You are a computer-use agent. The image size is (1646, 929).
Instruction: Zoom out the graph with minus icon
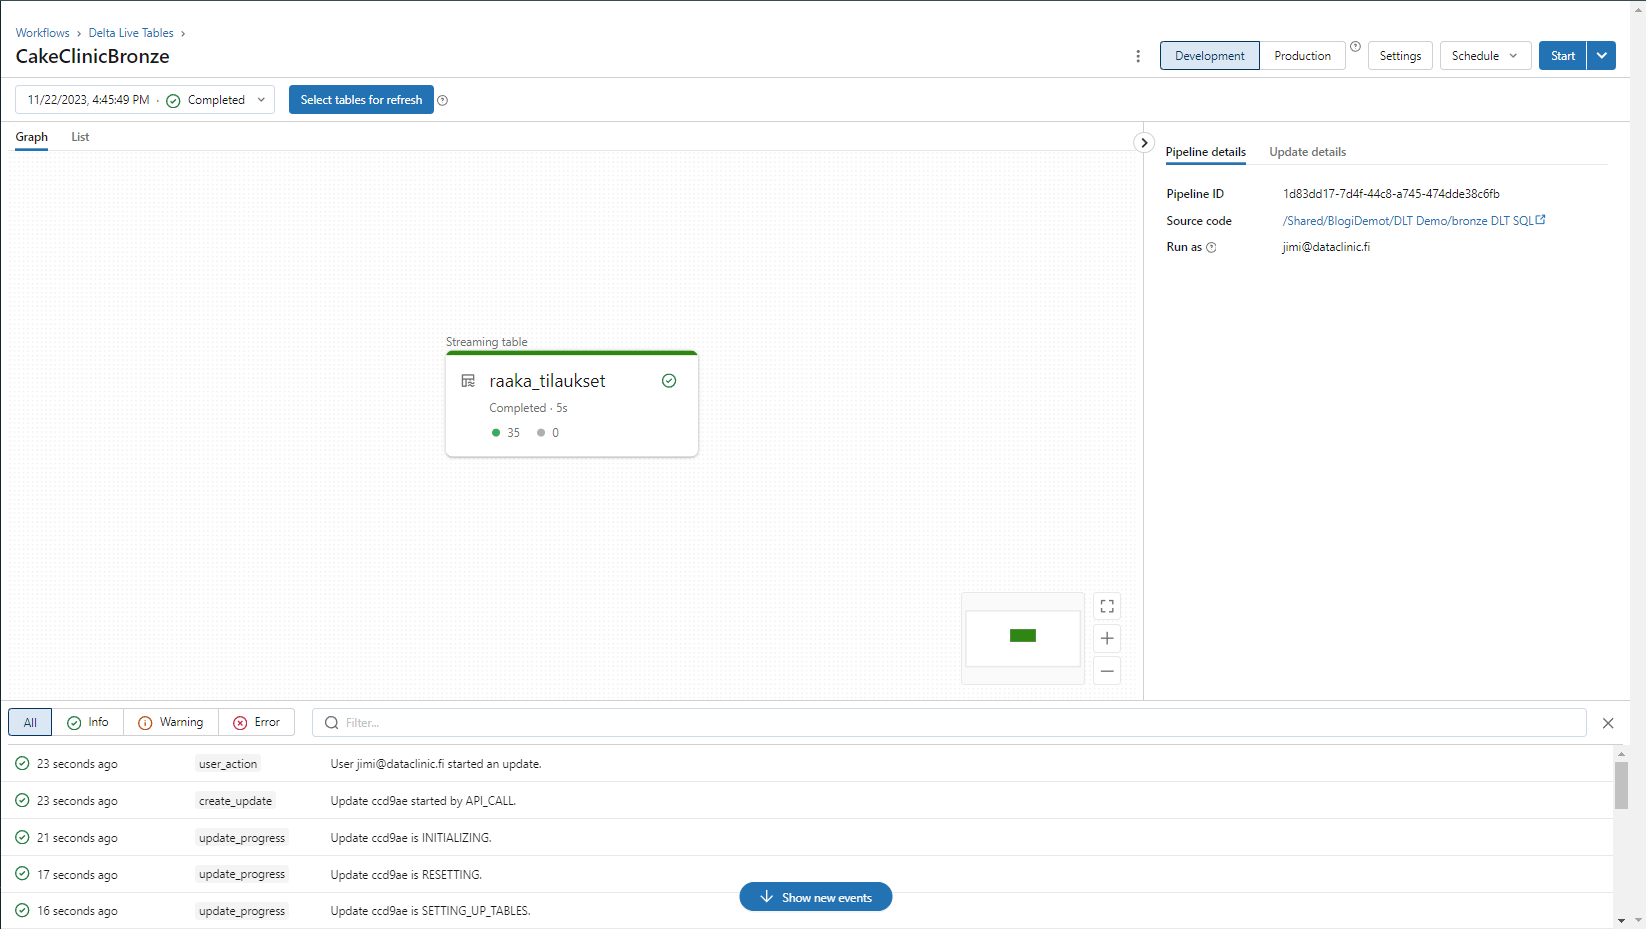click(x=1107, y=671)
